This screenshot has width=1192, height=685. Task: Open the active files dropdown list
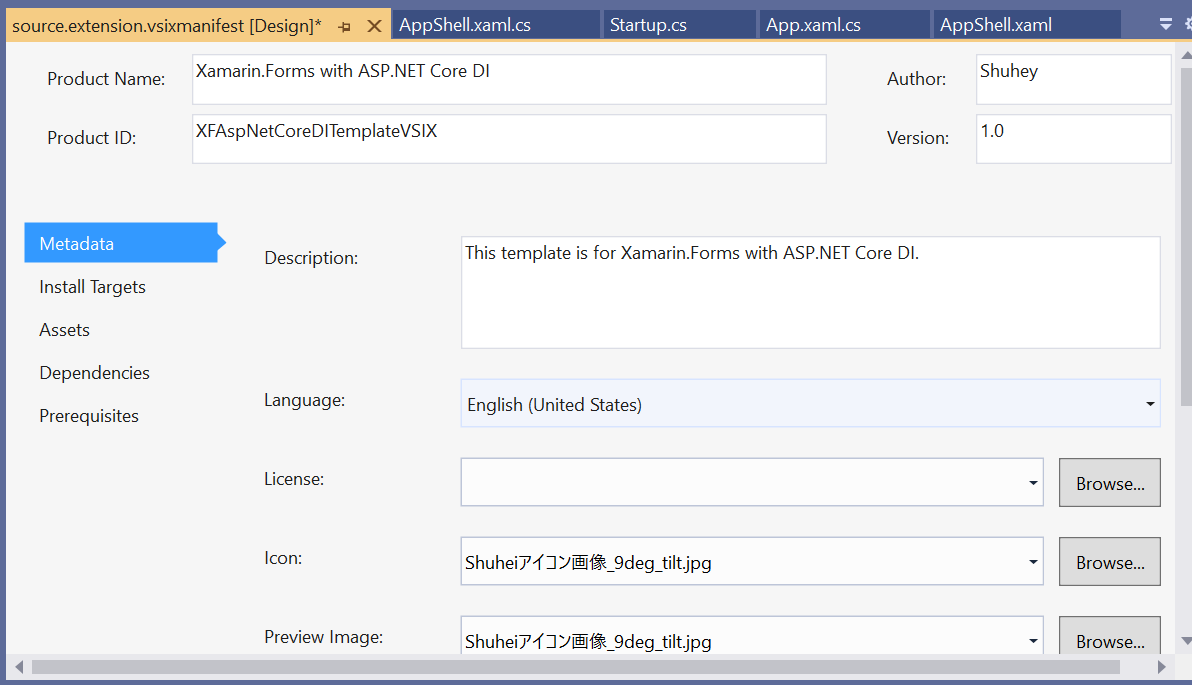(1165, 24)
